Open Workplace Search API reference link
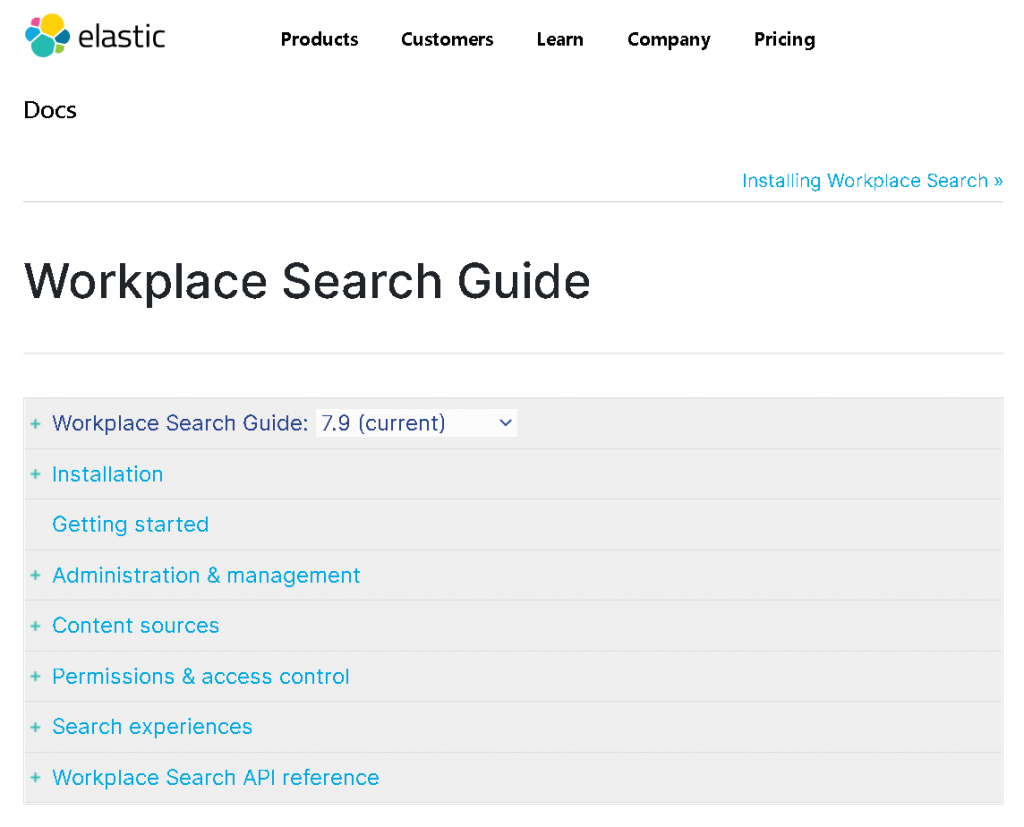 tap(216, 777)
